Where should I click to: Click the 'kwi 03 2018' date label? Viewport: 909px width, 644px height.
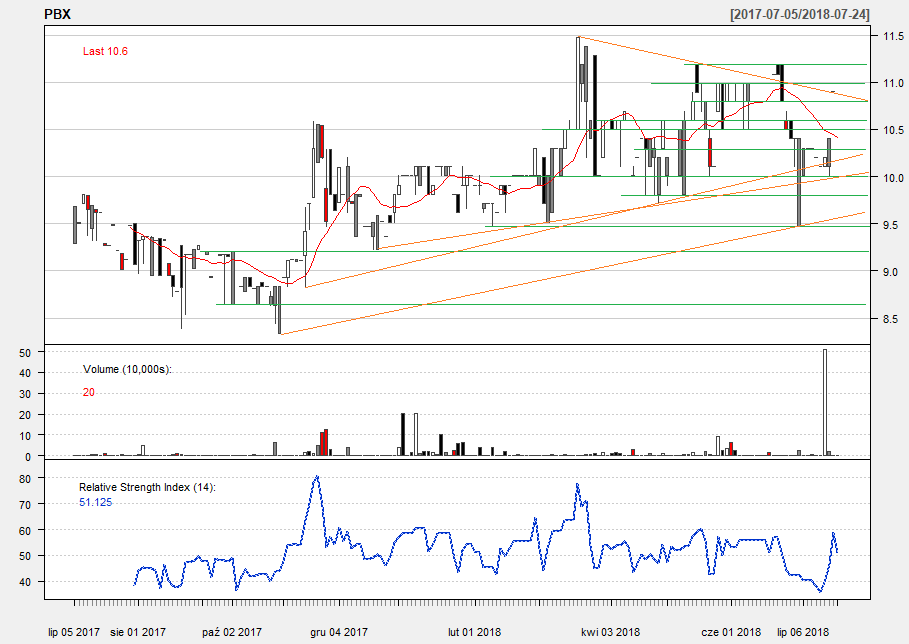coord(610,632)
